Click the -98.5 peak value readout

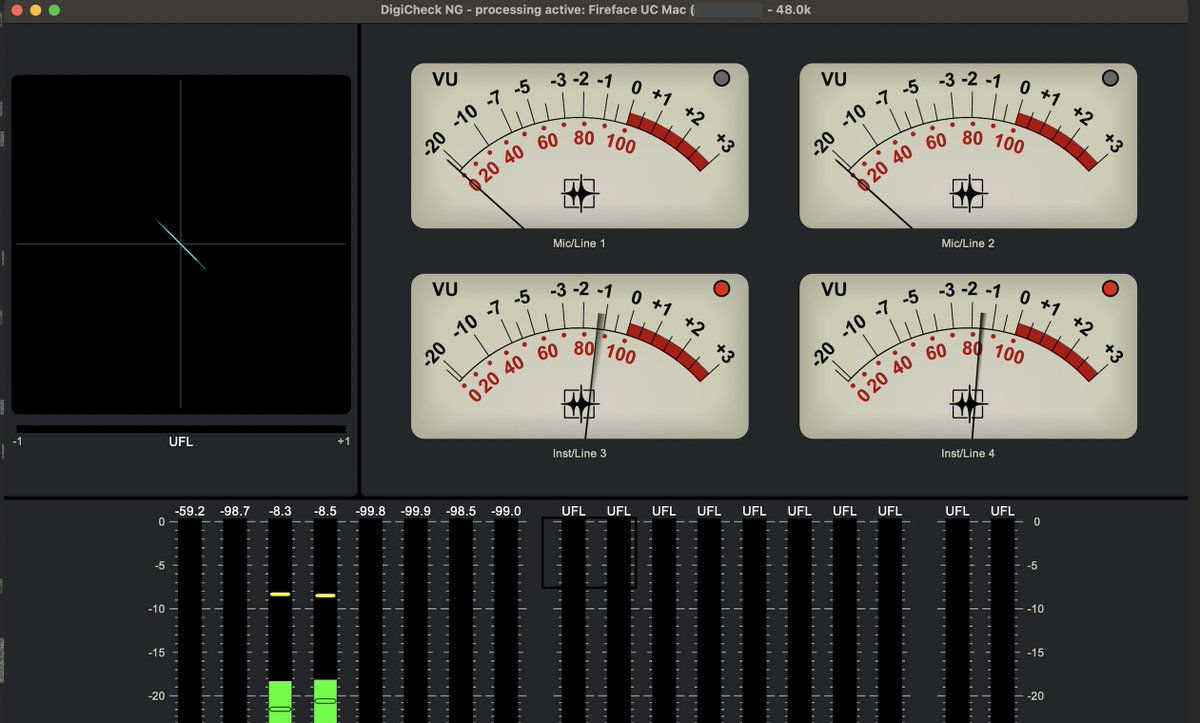[461, 511]
